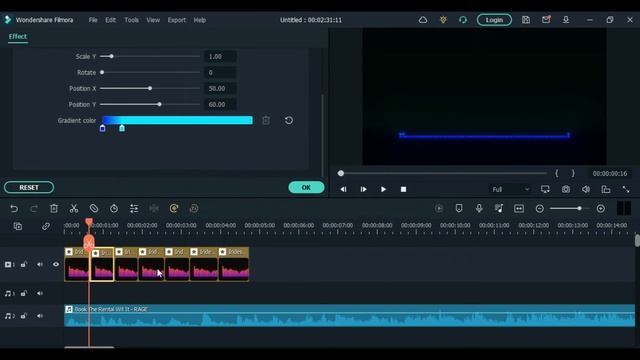Click the Undo arrow in timeline toolbar
Image resolution: width=640 pixels, height=360 pixels.
point(14,209)
